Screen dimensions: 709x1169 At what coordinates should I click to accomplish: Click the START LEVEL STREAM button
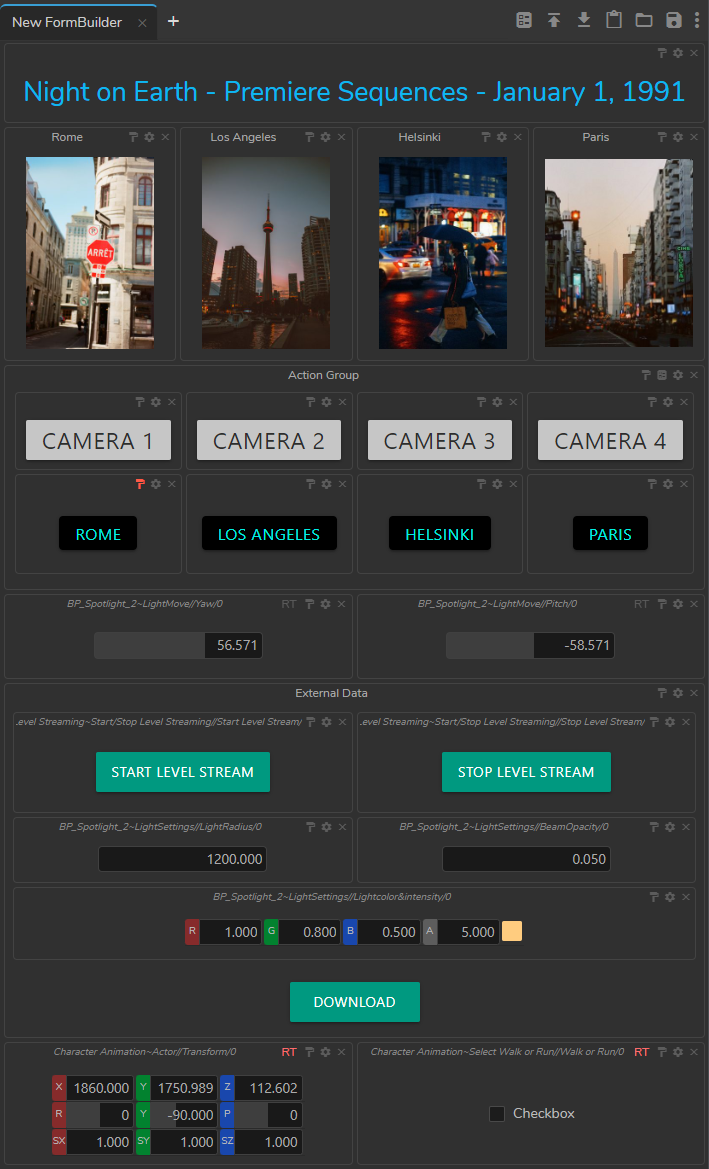183,772
